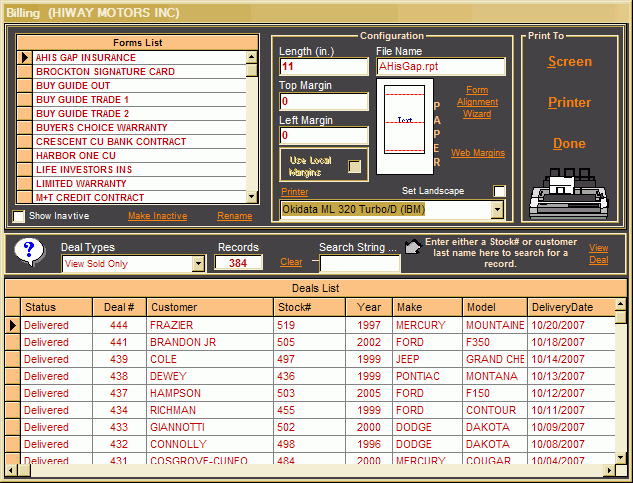Select LIFE INVESTORS INS form
Image resolution: width=633 pixels, height=483 pixels.
[x=139, y=170]
